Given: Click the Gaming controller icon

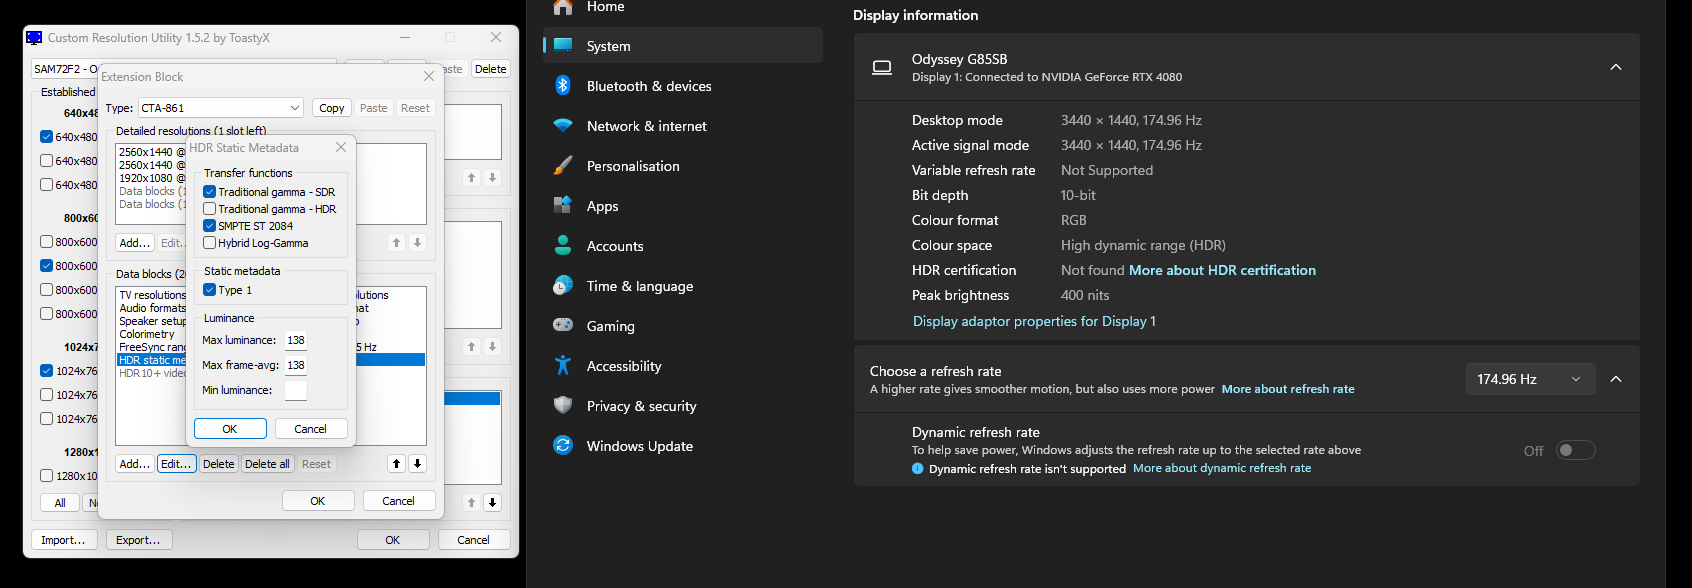Looking at the screenshot, I should (x=563, y=326).
